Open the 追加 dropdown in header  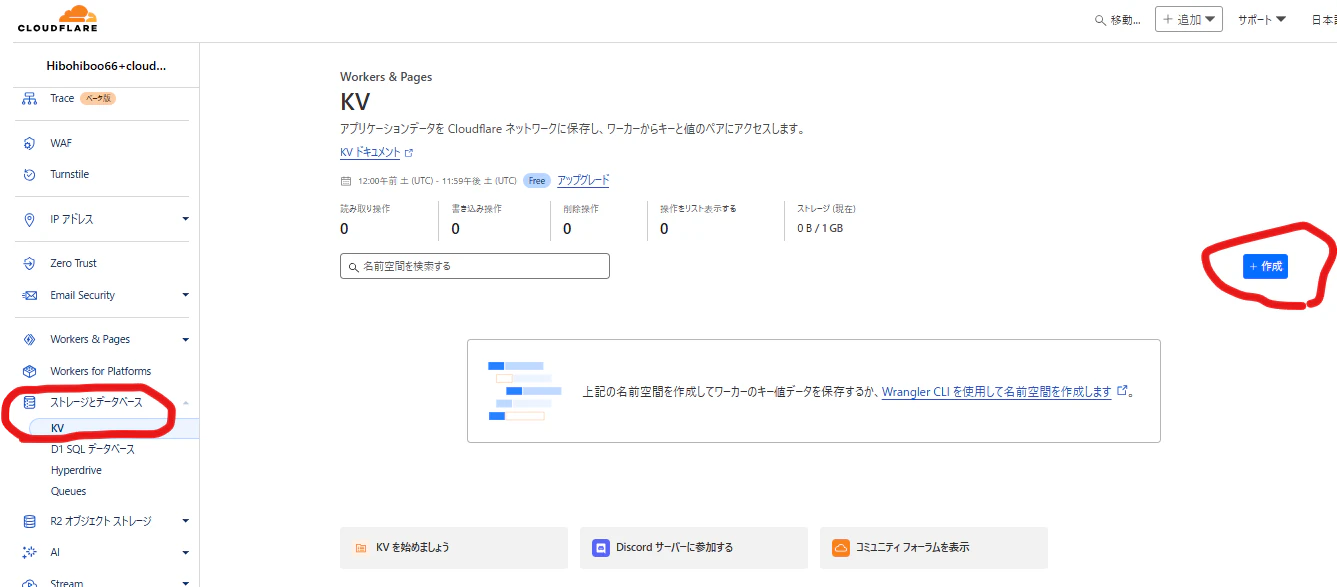coord(1189,19)
